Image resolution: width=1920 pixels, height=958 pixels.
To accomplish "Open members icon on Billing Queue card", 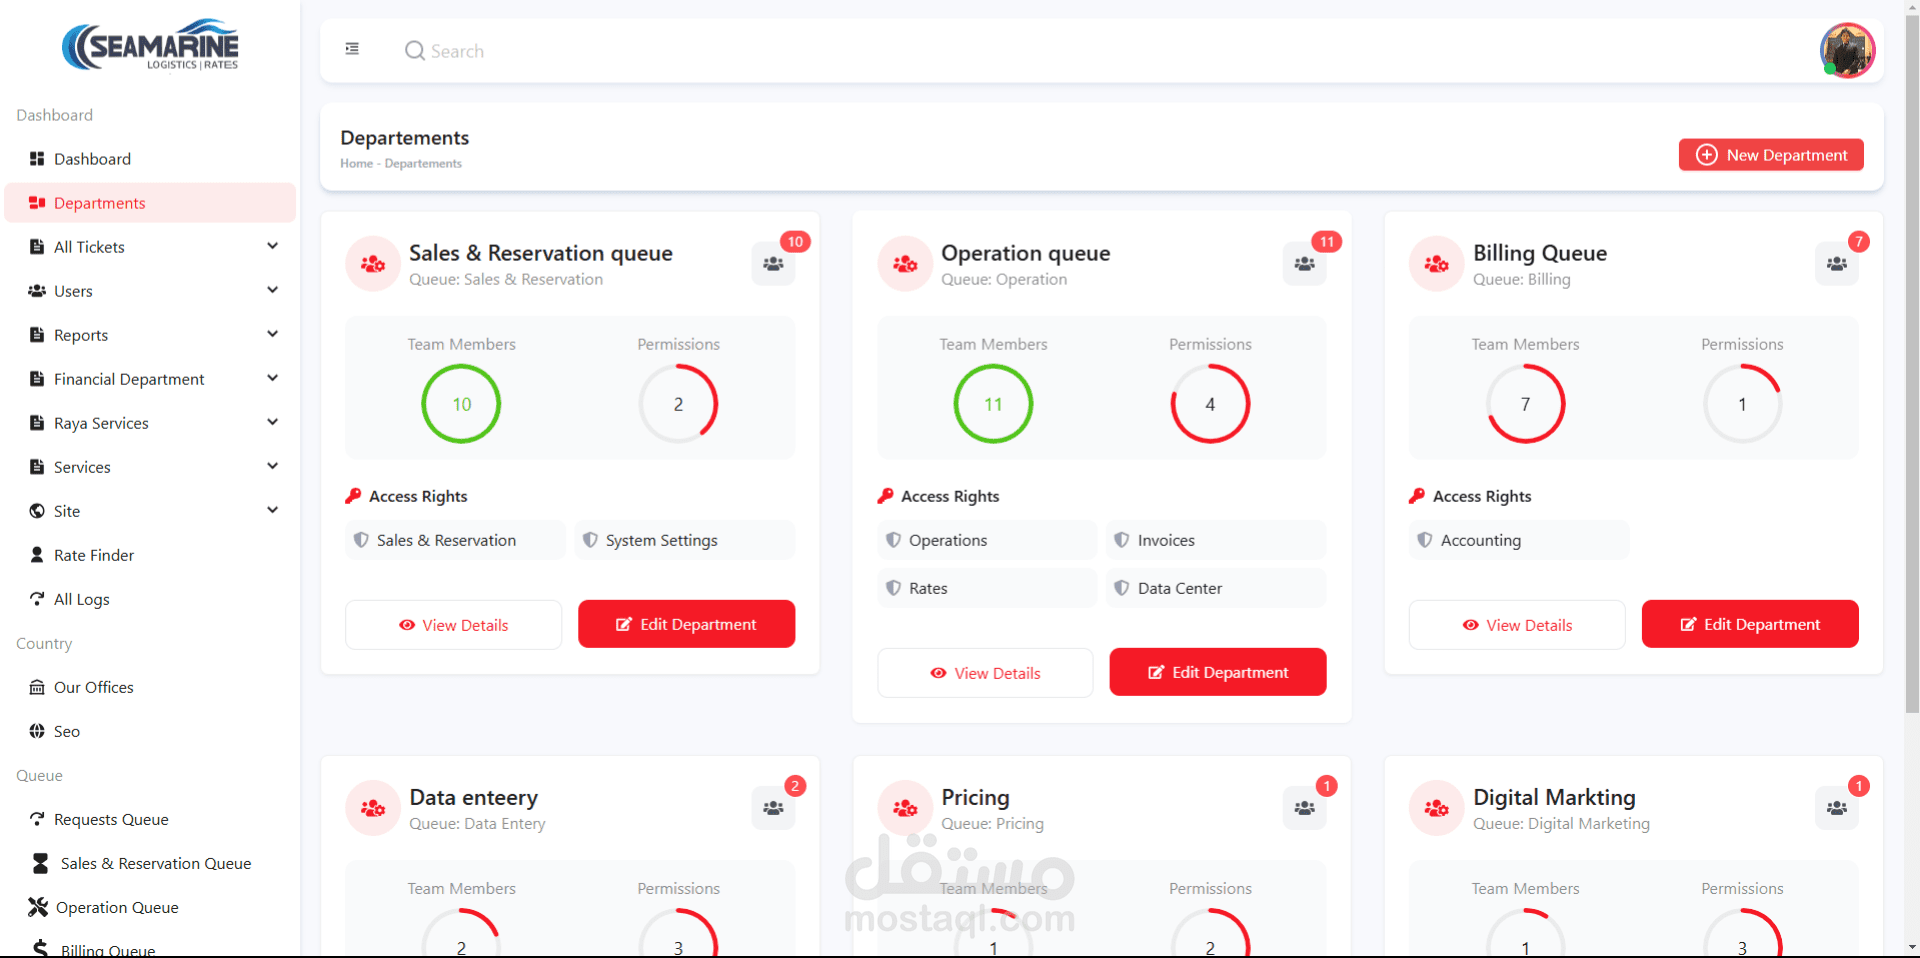I will click(1837, 264).
